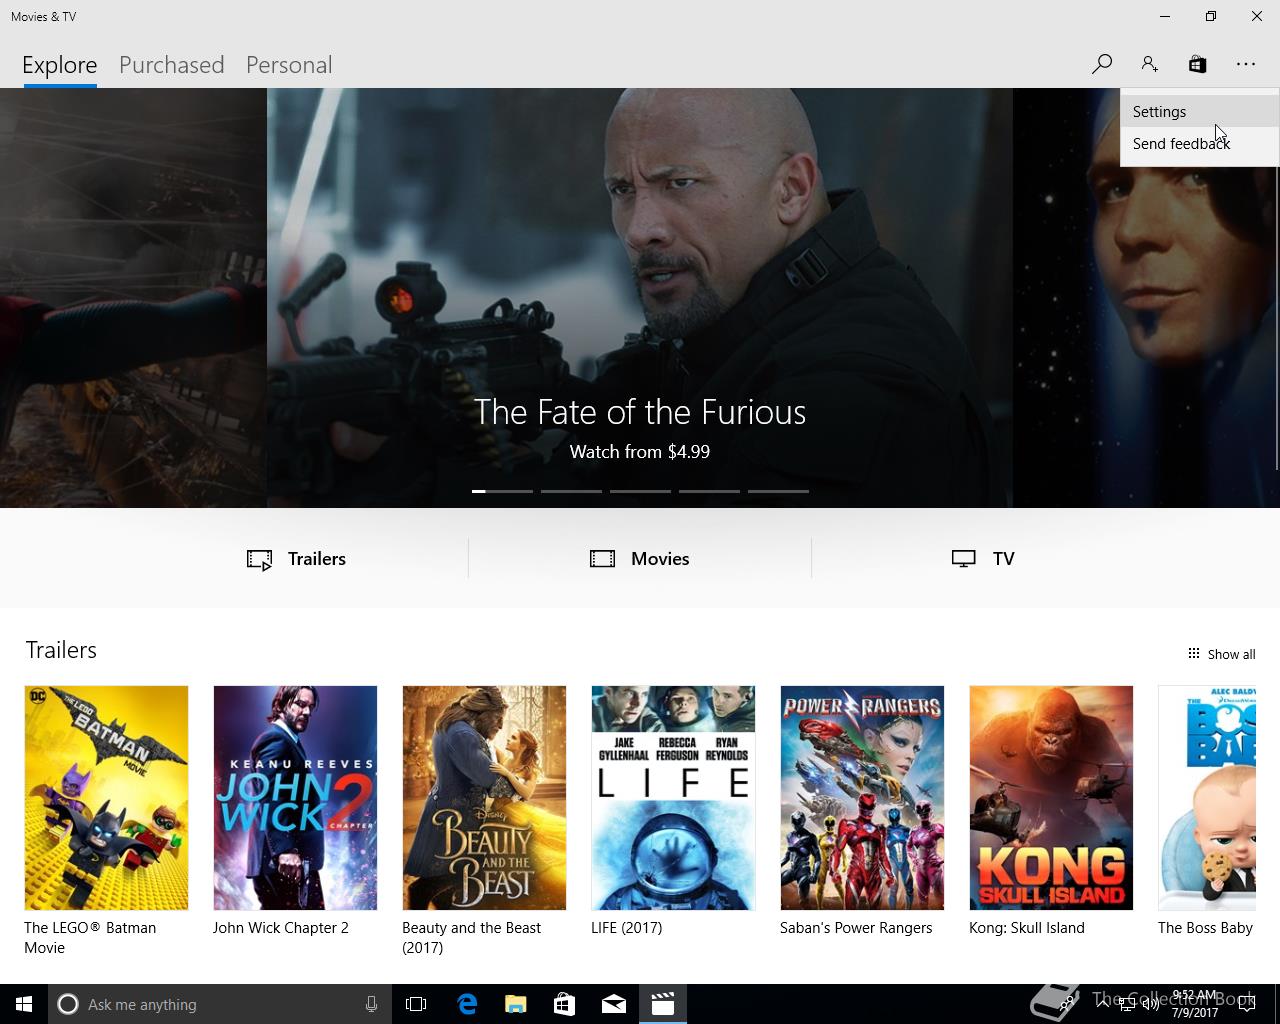Open the Store icon in the taskbar
This screenshot has height=1024, width=1280.
[564, 1004]
